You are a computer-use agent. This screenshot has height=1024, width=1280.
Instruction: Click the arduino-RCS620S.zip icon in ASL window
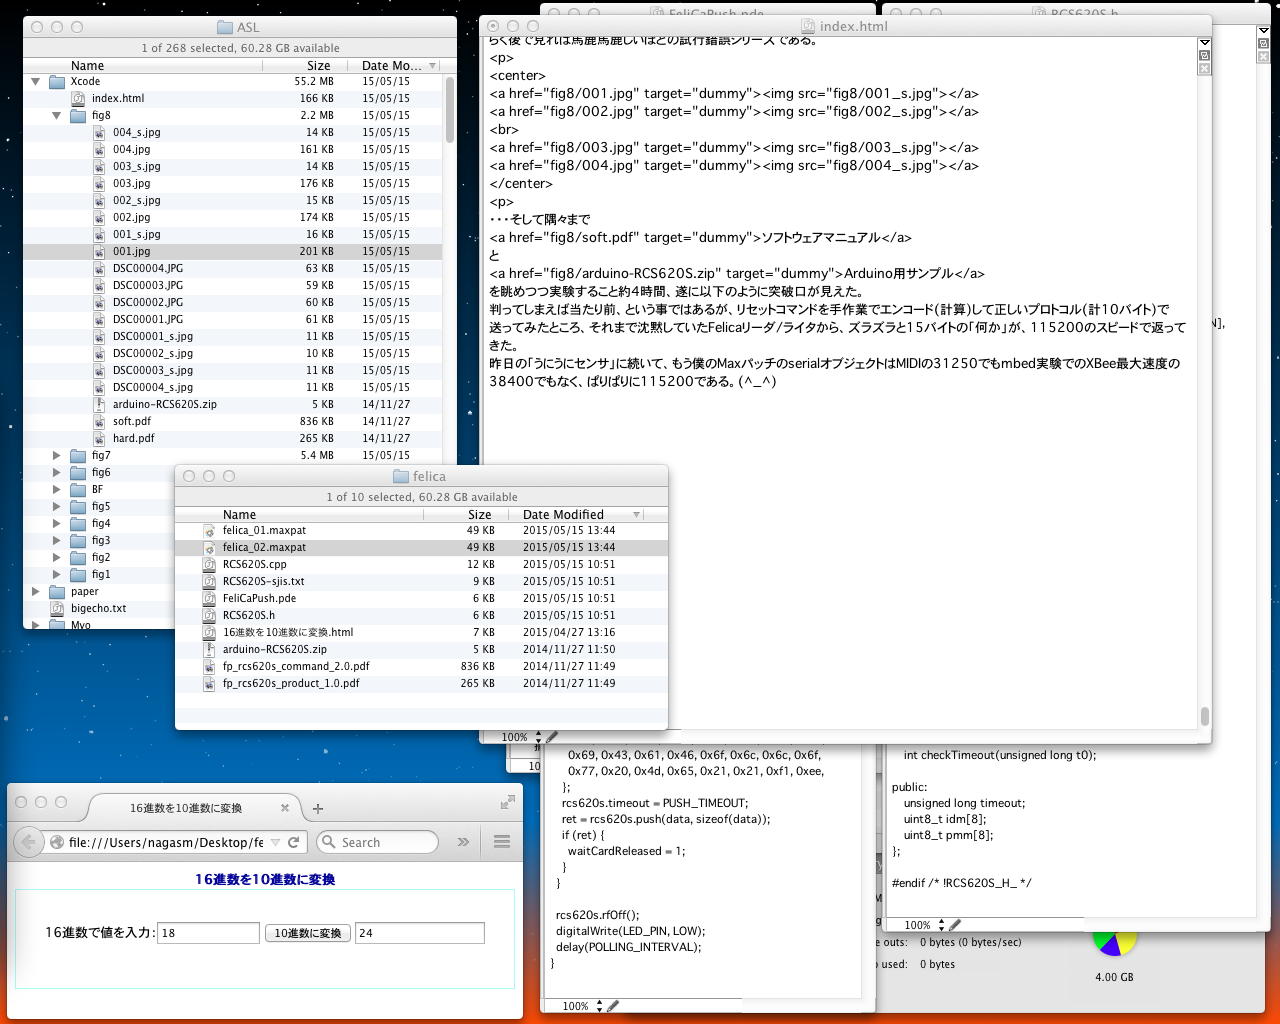99,405
